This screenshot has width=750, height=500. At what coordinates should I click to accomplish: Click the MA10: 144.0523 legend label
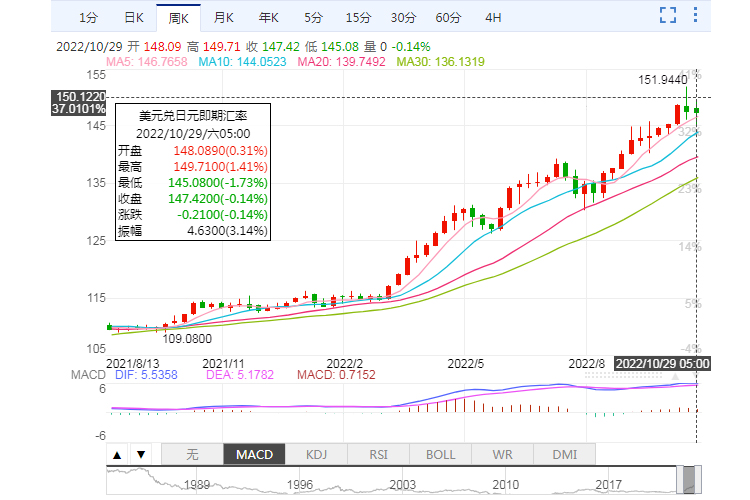(242, 62)
